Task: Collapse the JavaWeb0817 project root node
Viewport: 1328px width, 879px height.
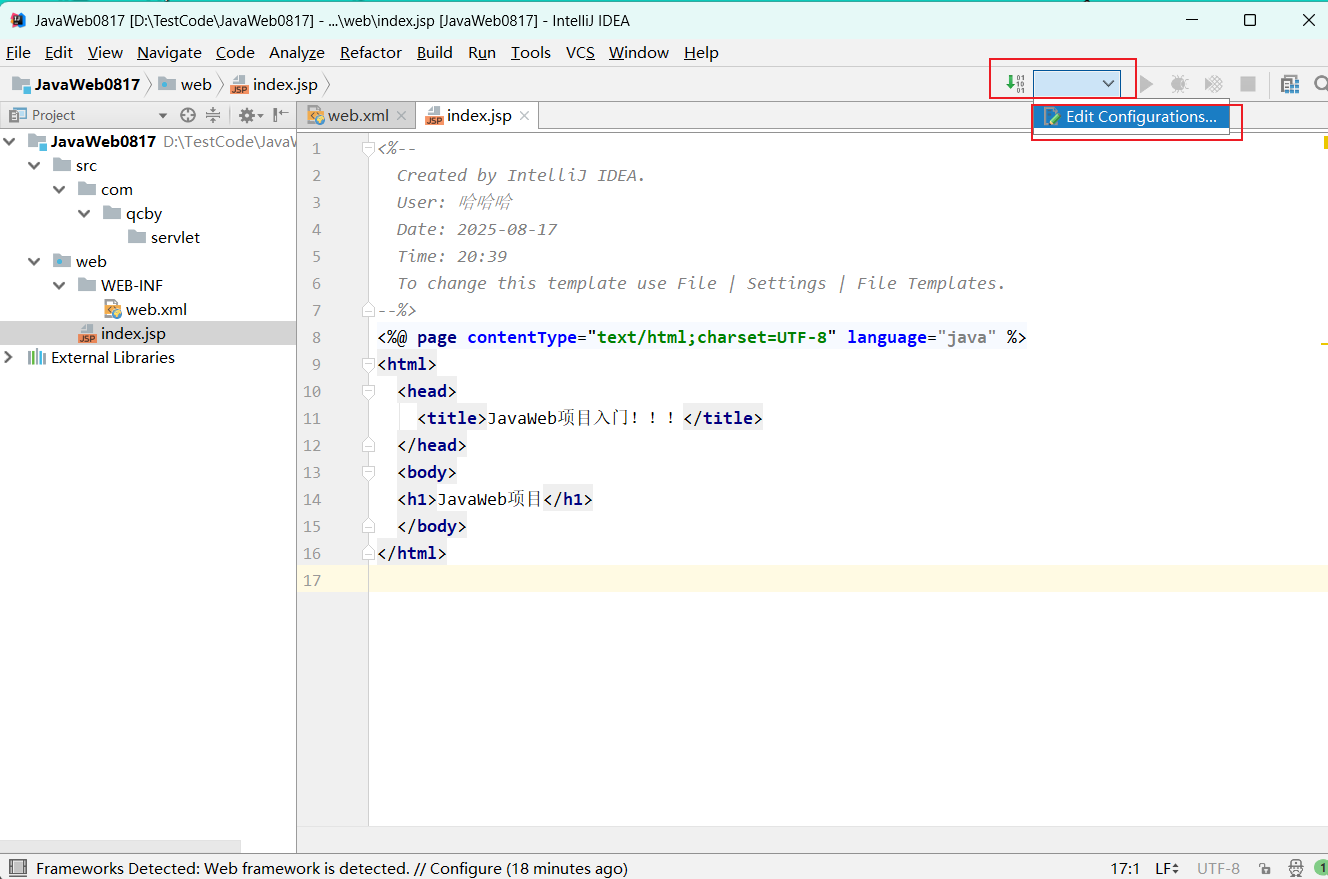Action: point(10,141)
